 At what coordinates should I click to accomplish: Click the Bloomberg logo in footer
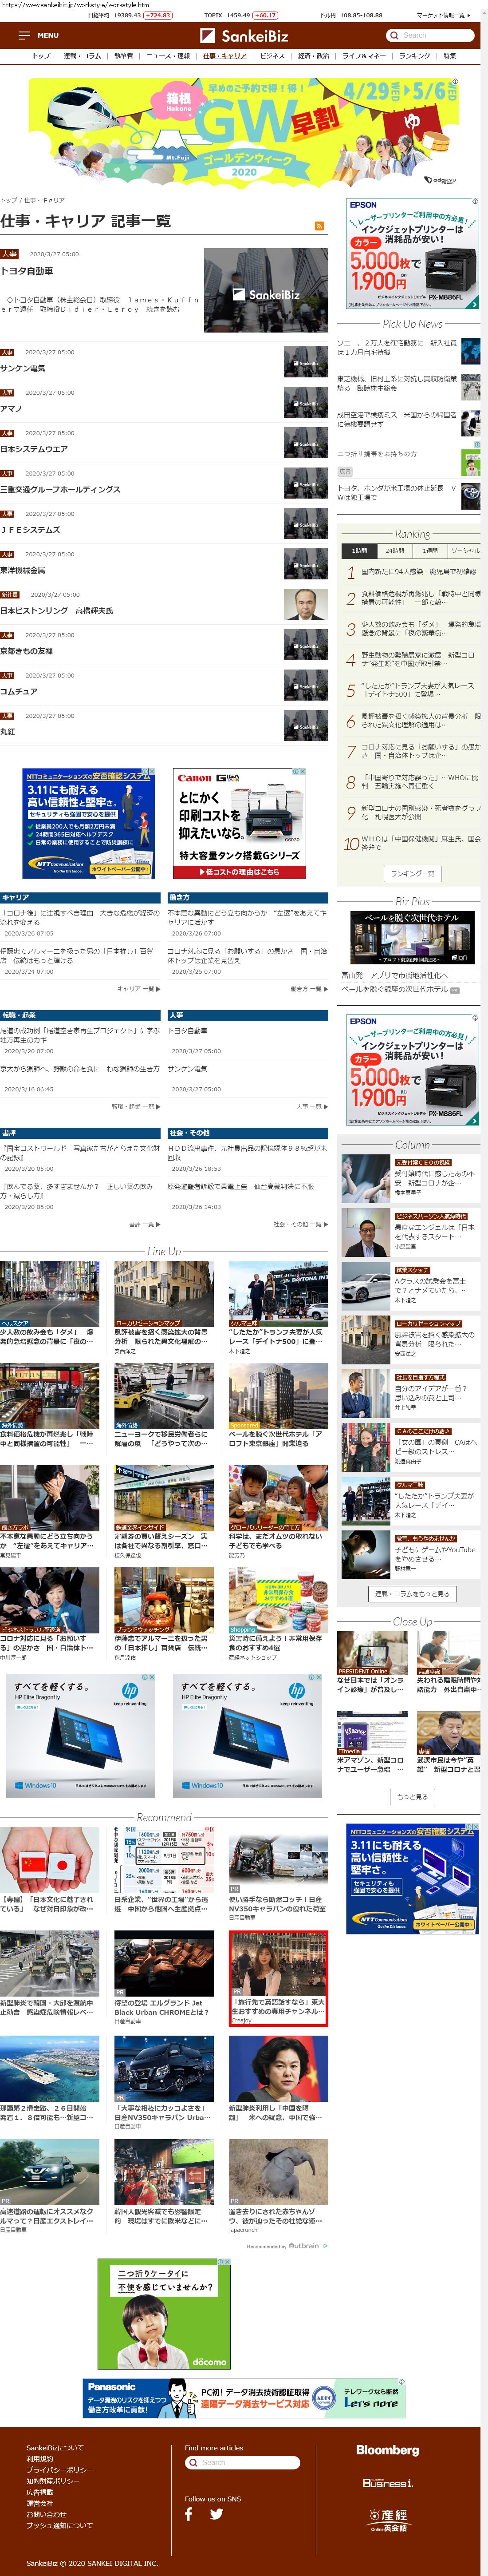click(387, 2450)
